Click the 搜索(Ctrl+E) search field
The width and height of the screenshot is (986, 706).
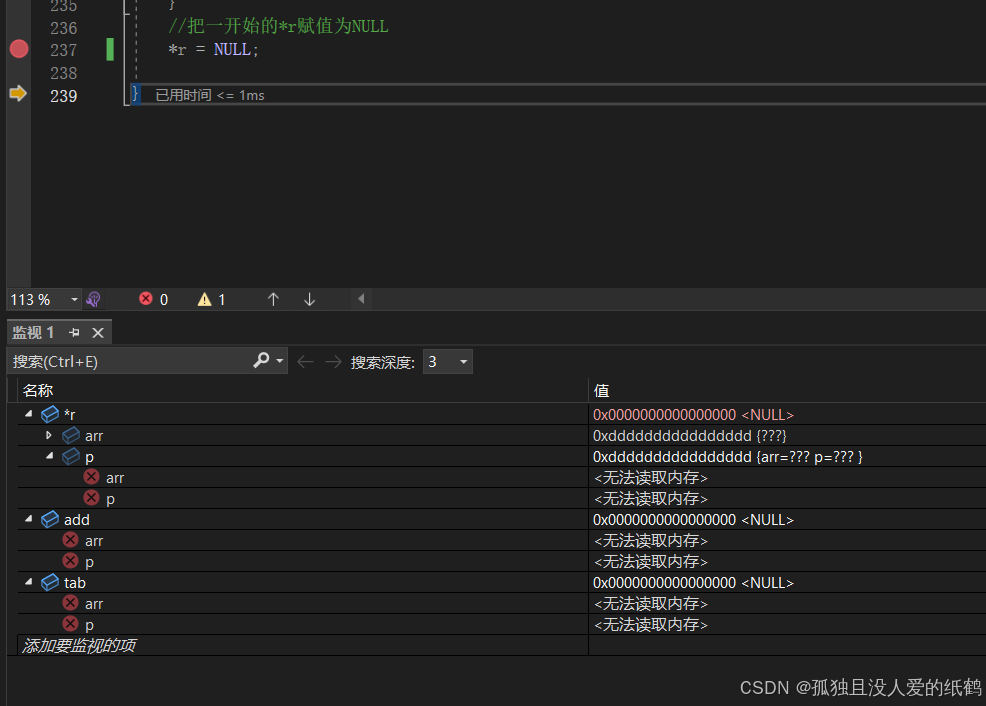coord(129,361)
